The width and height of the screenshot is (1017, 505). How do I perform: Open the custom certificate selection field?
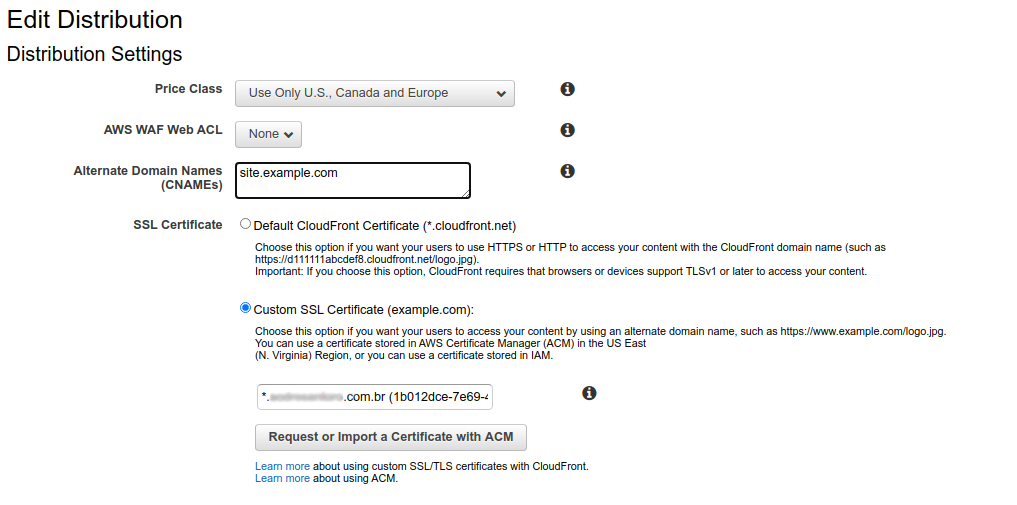375,397
